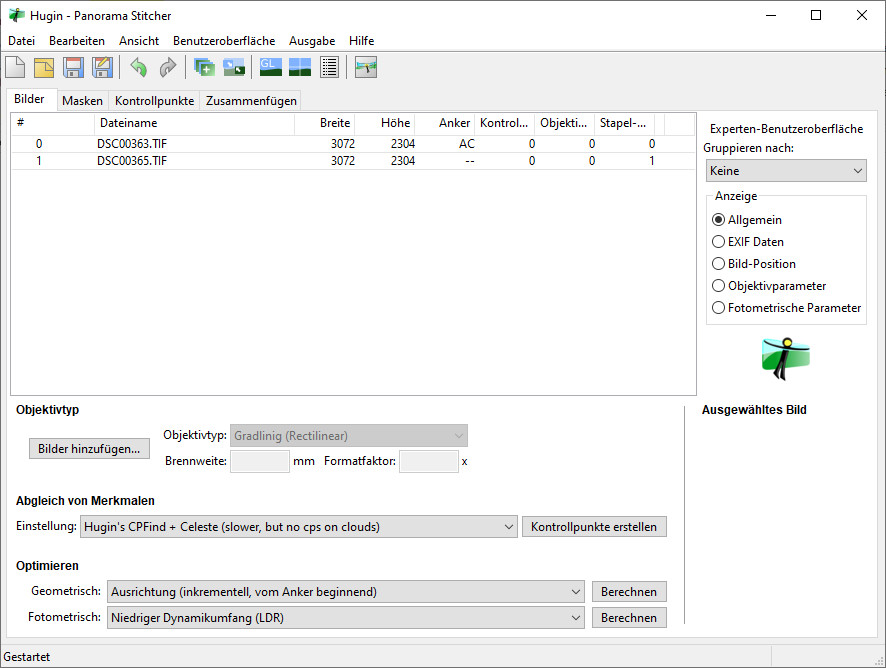Image resolution: width=886 pixels, height=668 pixels.
Task: Click the AC anchor cell of DSC00363.TIF
Action: [467, 144]
